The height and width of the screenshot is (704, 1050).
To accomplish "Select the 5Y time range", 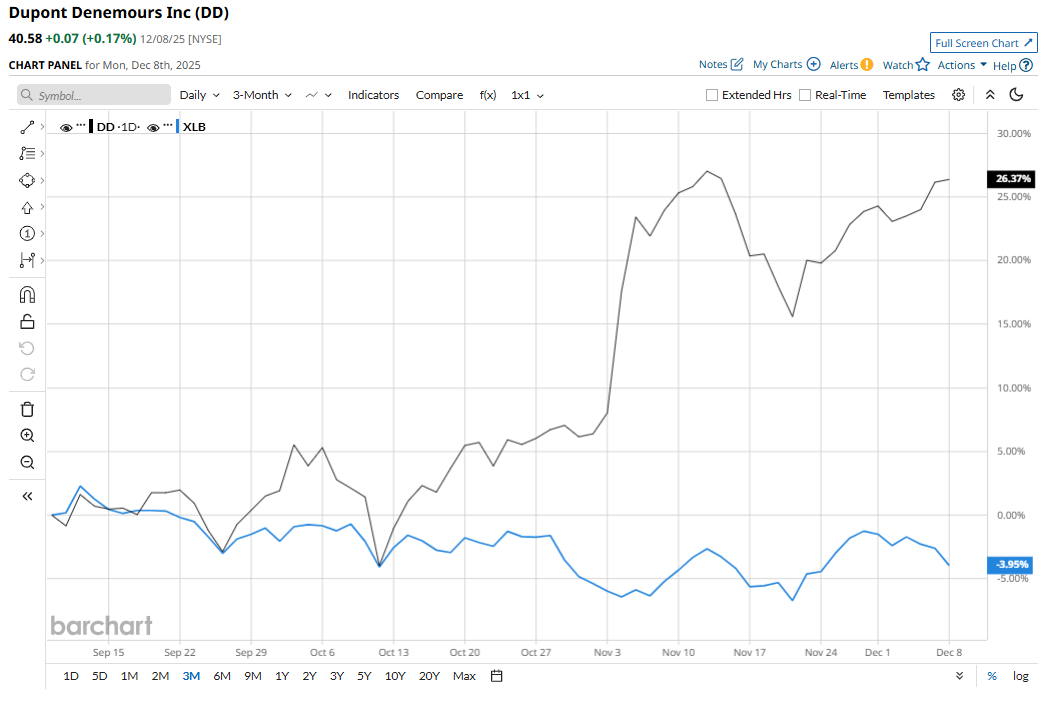I will click(364, 676).
